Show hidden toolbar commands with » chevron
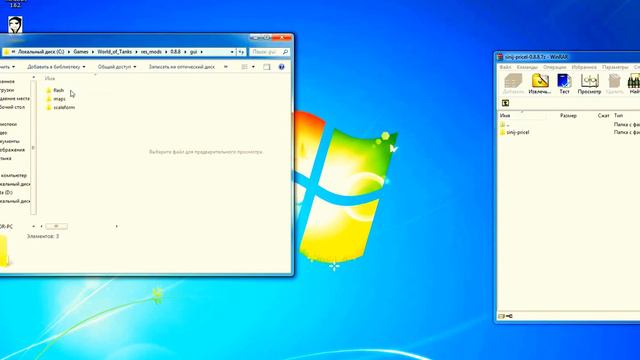The image size is (640, 360). point(225,67)
